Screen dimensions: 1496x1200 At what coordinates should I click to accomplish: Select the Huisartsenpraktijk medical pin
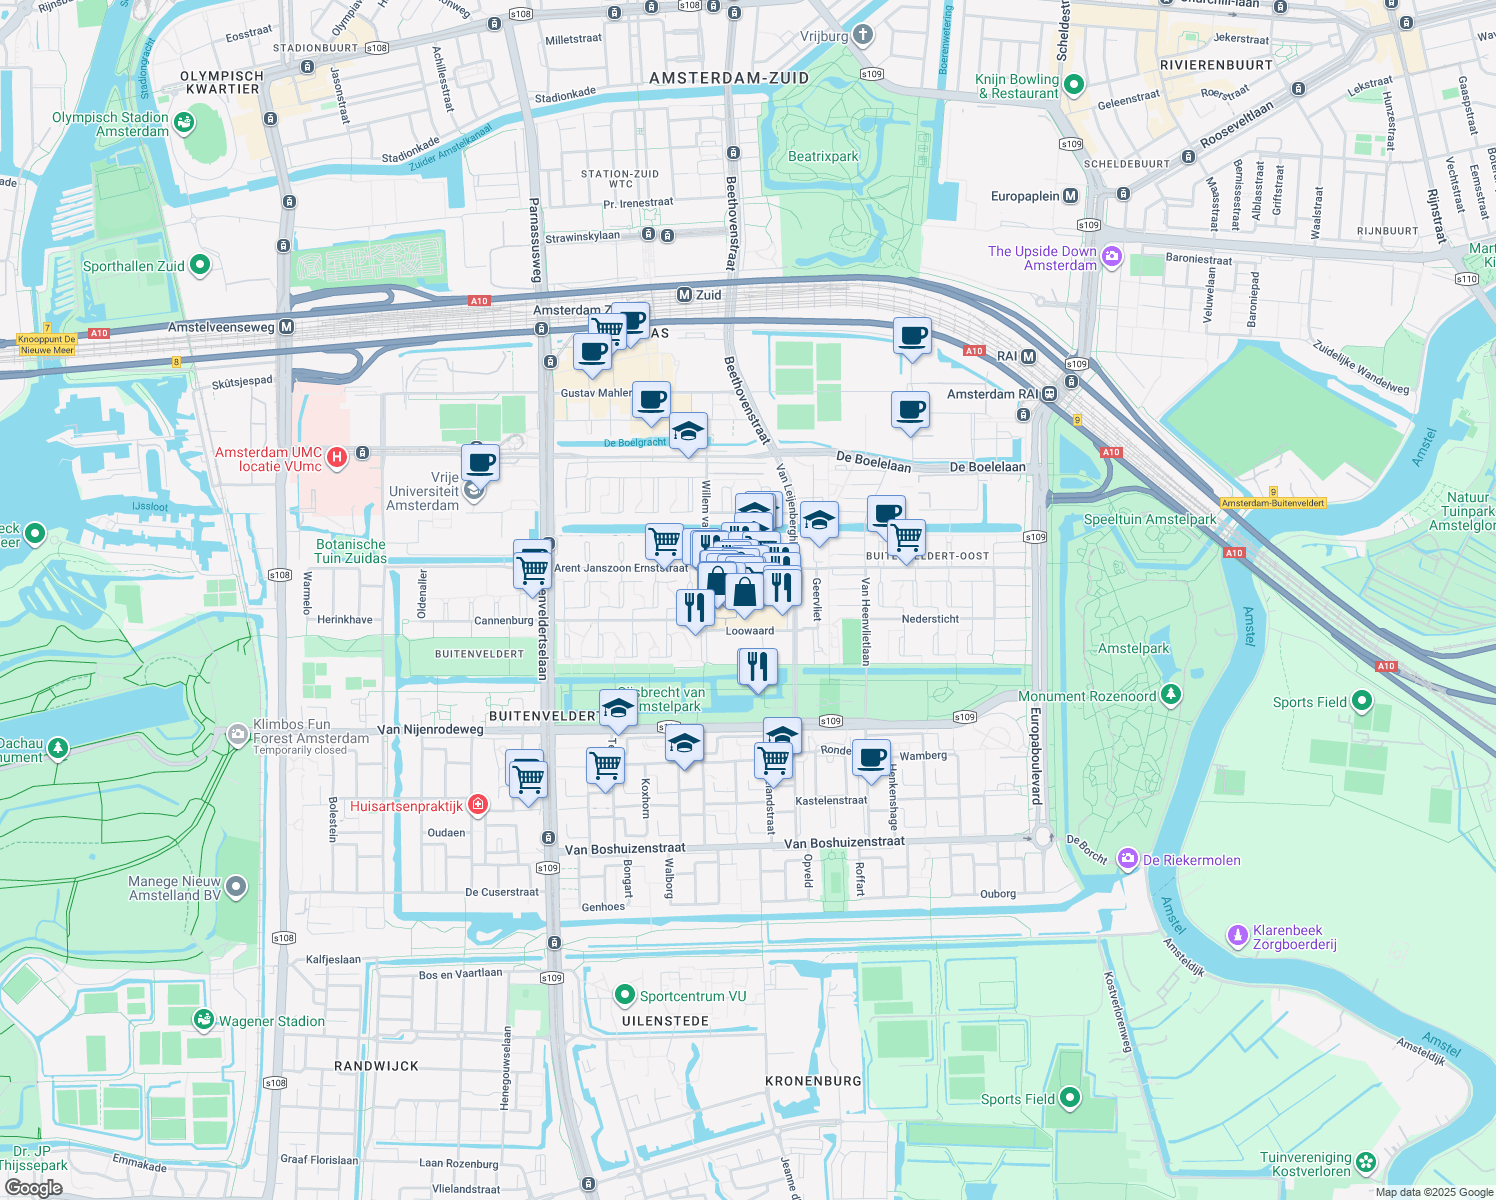click(x=478, y=803)
